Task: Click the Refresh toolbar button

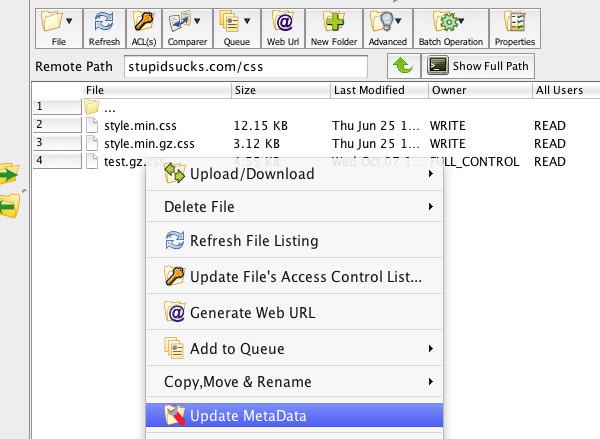Action: [x=104, y=29]
